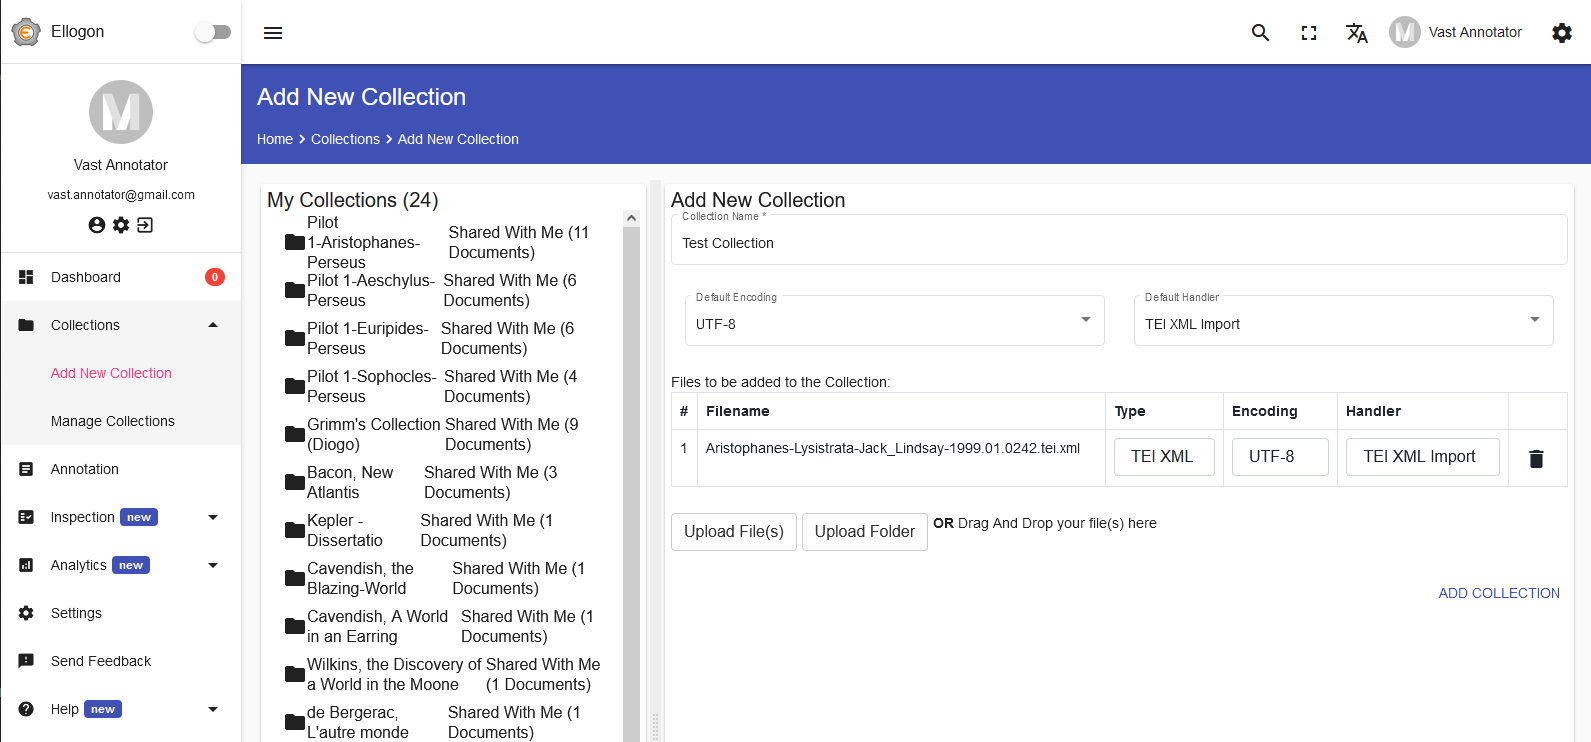Click the Vast Annotator avatar in top bar

1404,32
